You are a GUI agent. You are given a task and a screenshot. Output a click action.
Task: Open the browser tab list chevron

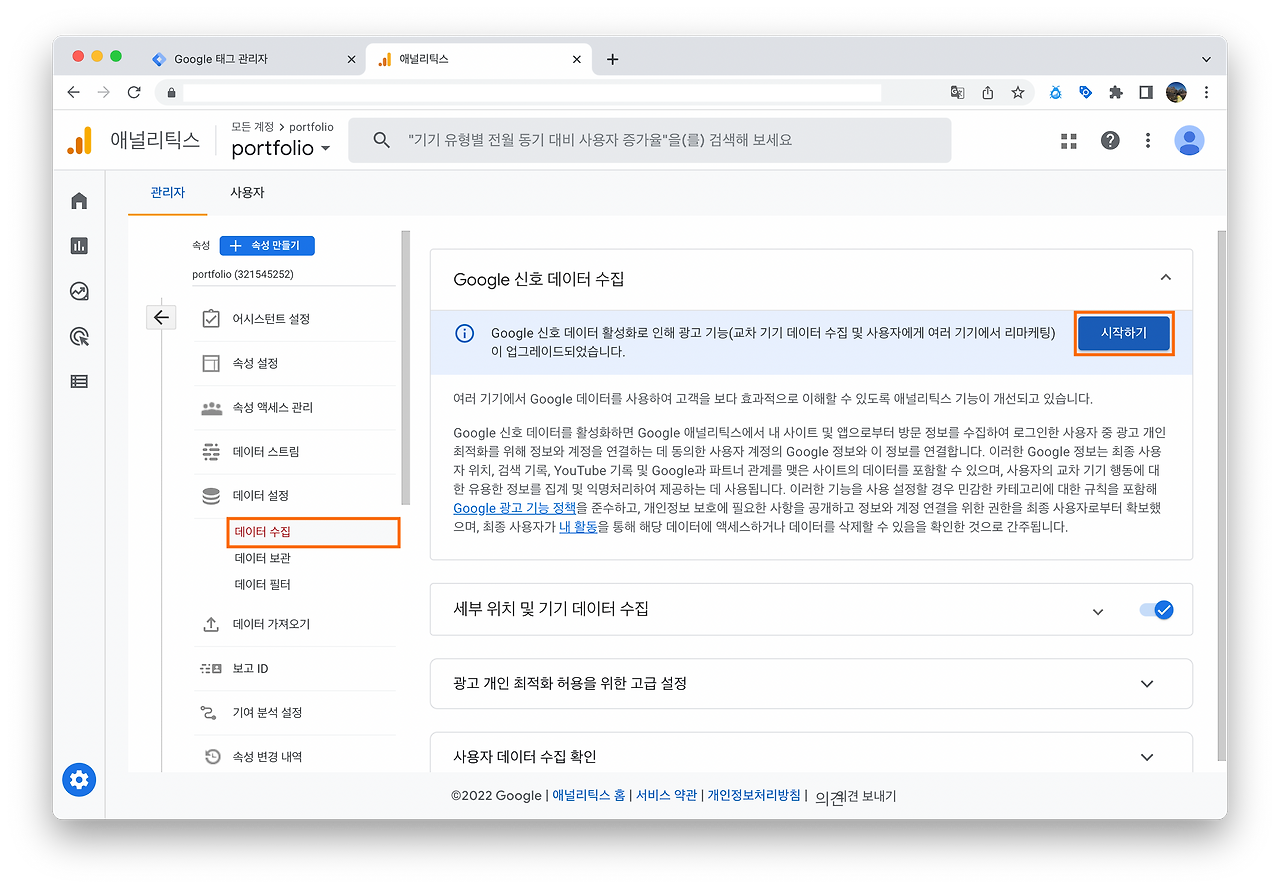[1206, 59]
